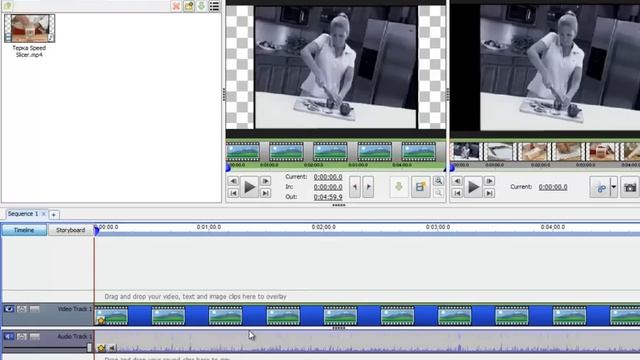
Task: Click the video overlay track drop area text
Action: coord(195,297)
